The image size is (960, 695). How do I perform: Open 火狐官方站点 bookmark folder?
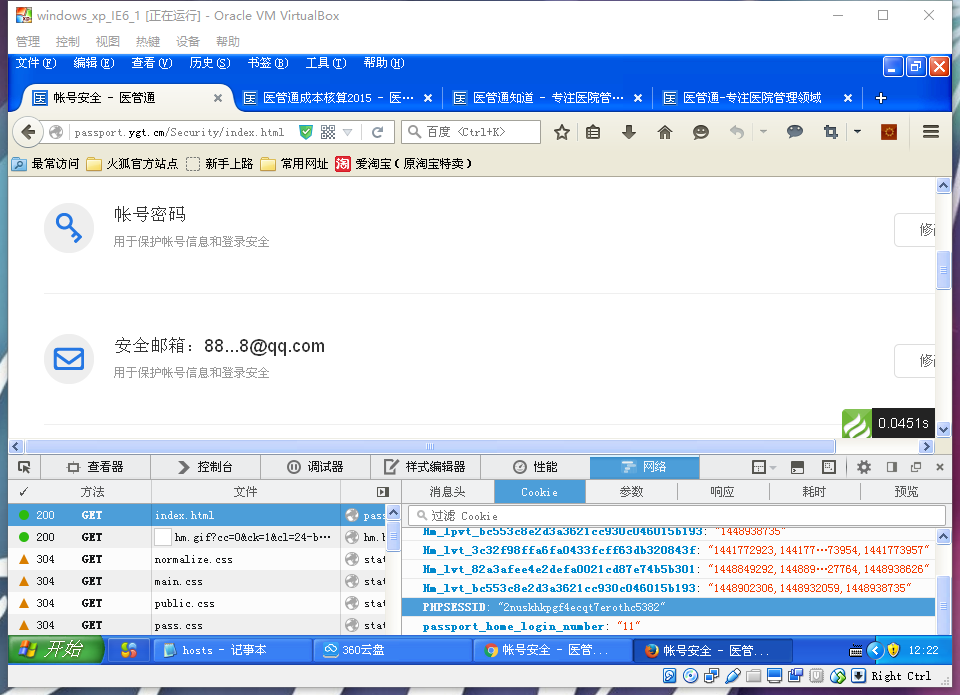[132, 163]
